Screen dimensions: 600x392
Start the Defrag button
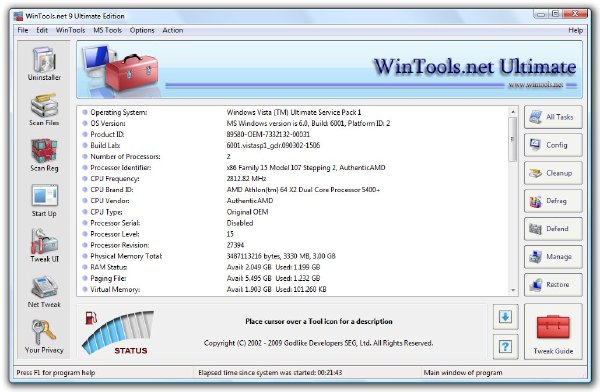click(x=553, y=201)
